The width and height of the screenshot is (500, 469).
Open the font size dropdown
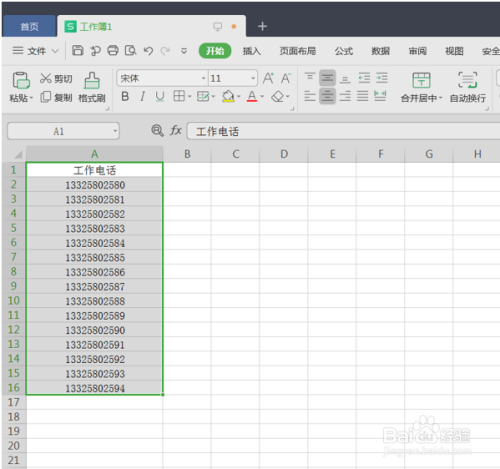pos(253,78)
